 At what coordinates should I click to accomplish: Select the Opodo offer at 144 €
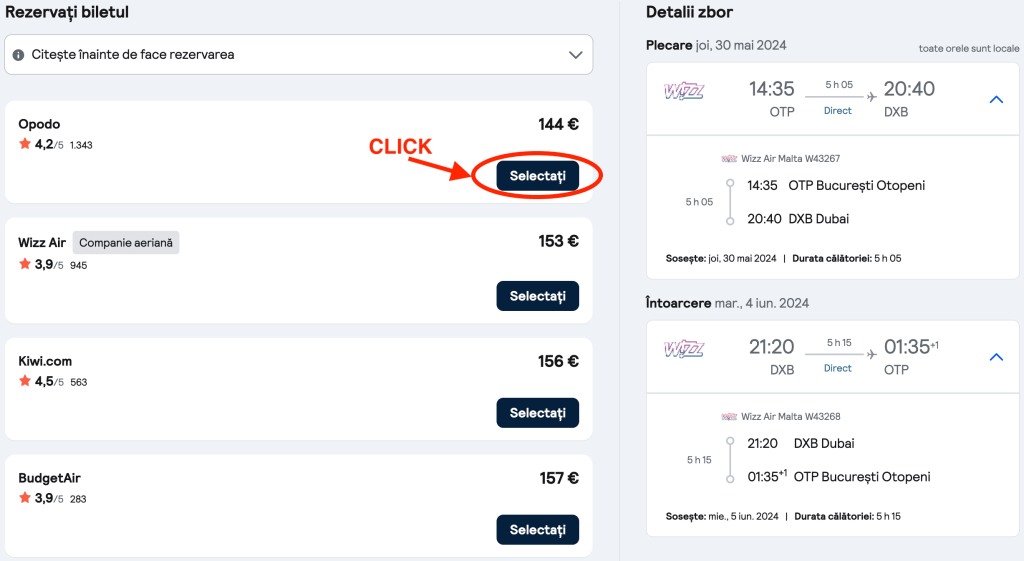tap(537, 176)
